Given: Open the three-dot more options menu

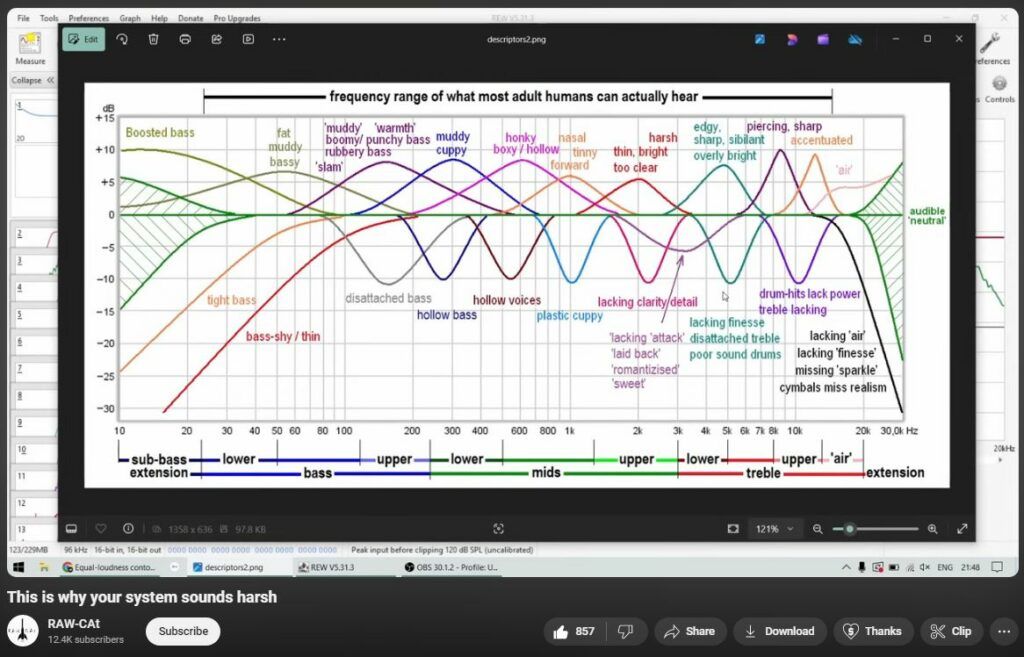Looking at the screenshot, I should 279,39.
